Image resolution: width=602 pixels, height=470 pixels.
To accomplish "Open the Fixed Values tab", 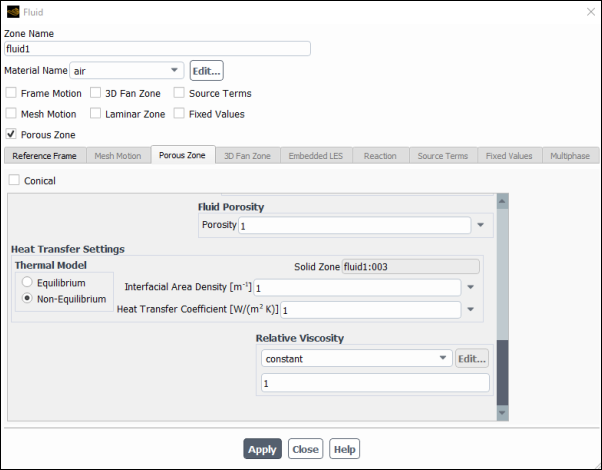I will tap(509, 156).
